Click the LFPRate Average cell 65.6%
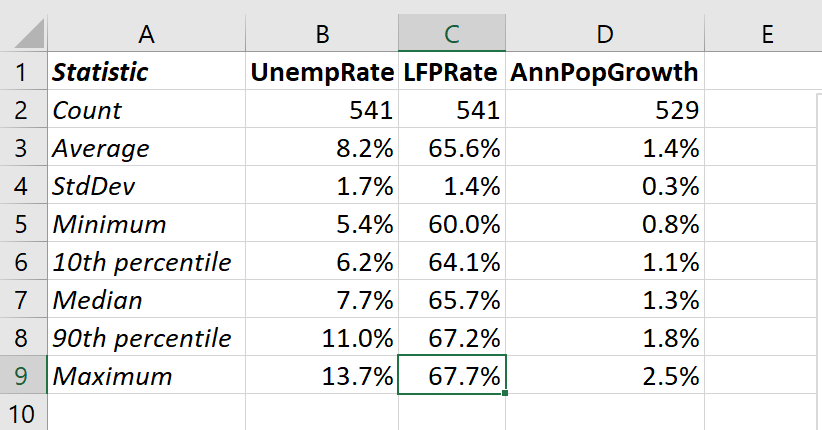This screenshot has height=430, width=822. point(452,148)
